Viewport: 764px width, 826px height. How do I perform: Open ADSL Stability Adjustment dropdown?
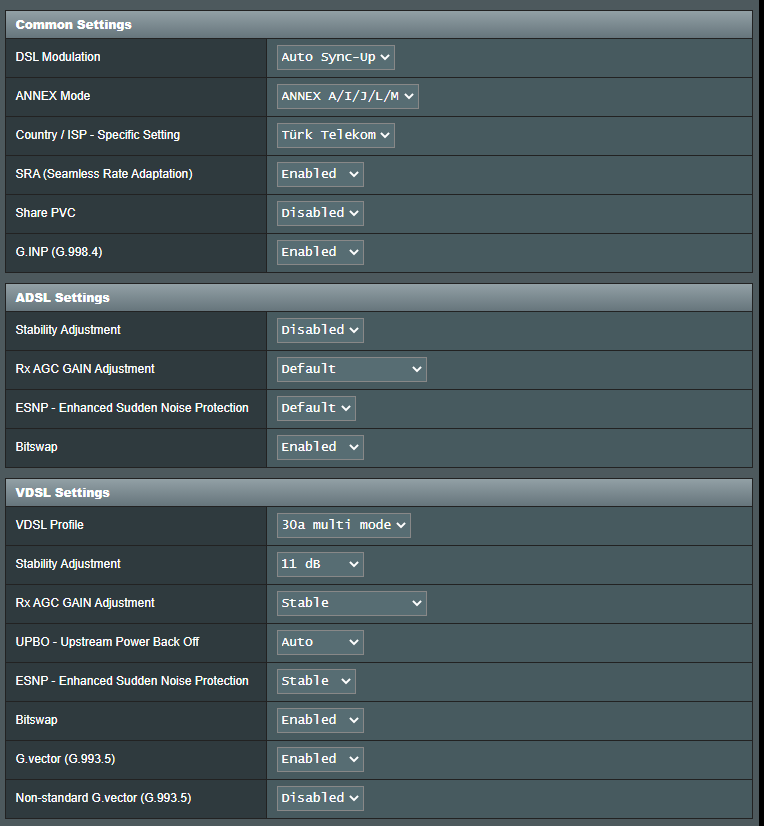point(320,330)
